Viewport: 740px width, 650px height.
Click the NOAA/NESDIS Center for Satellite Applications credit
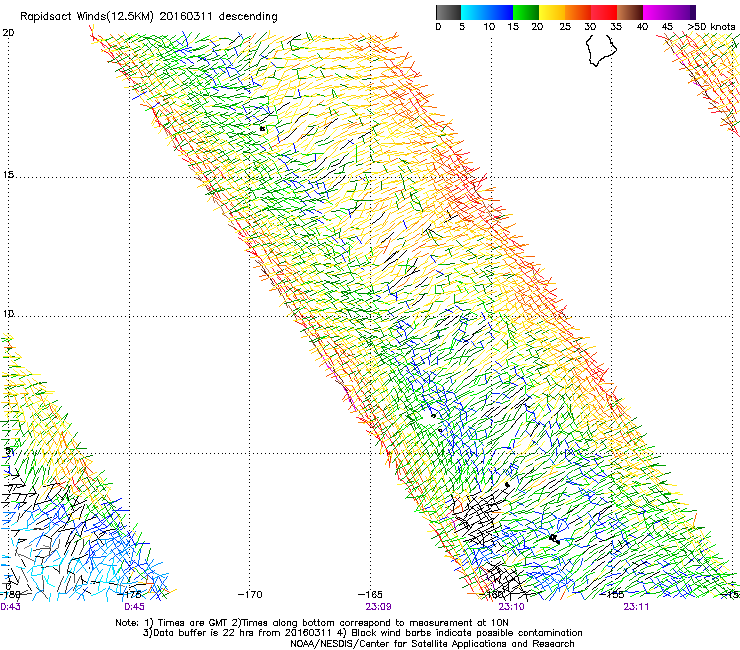(x=432, y=644)
